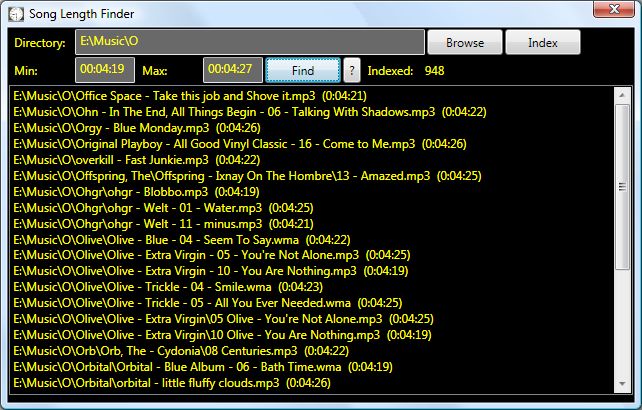Select ohgr - Welt - 11 - minus.mp3 row

tap(163, 224)
